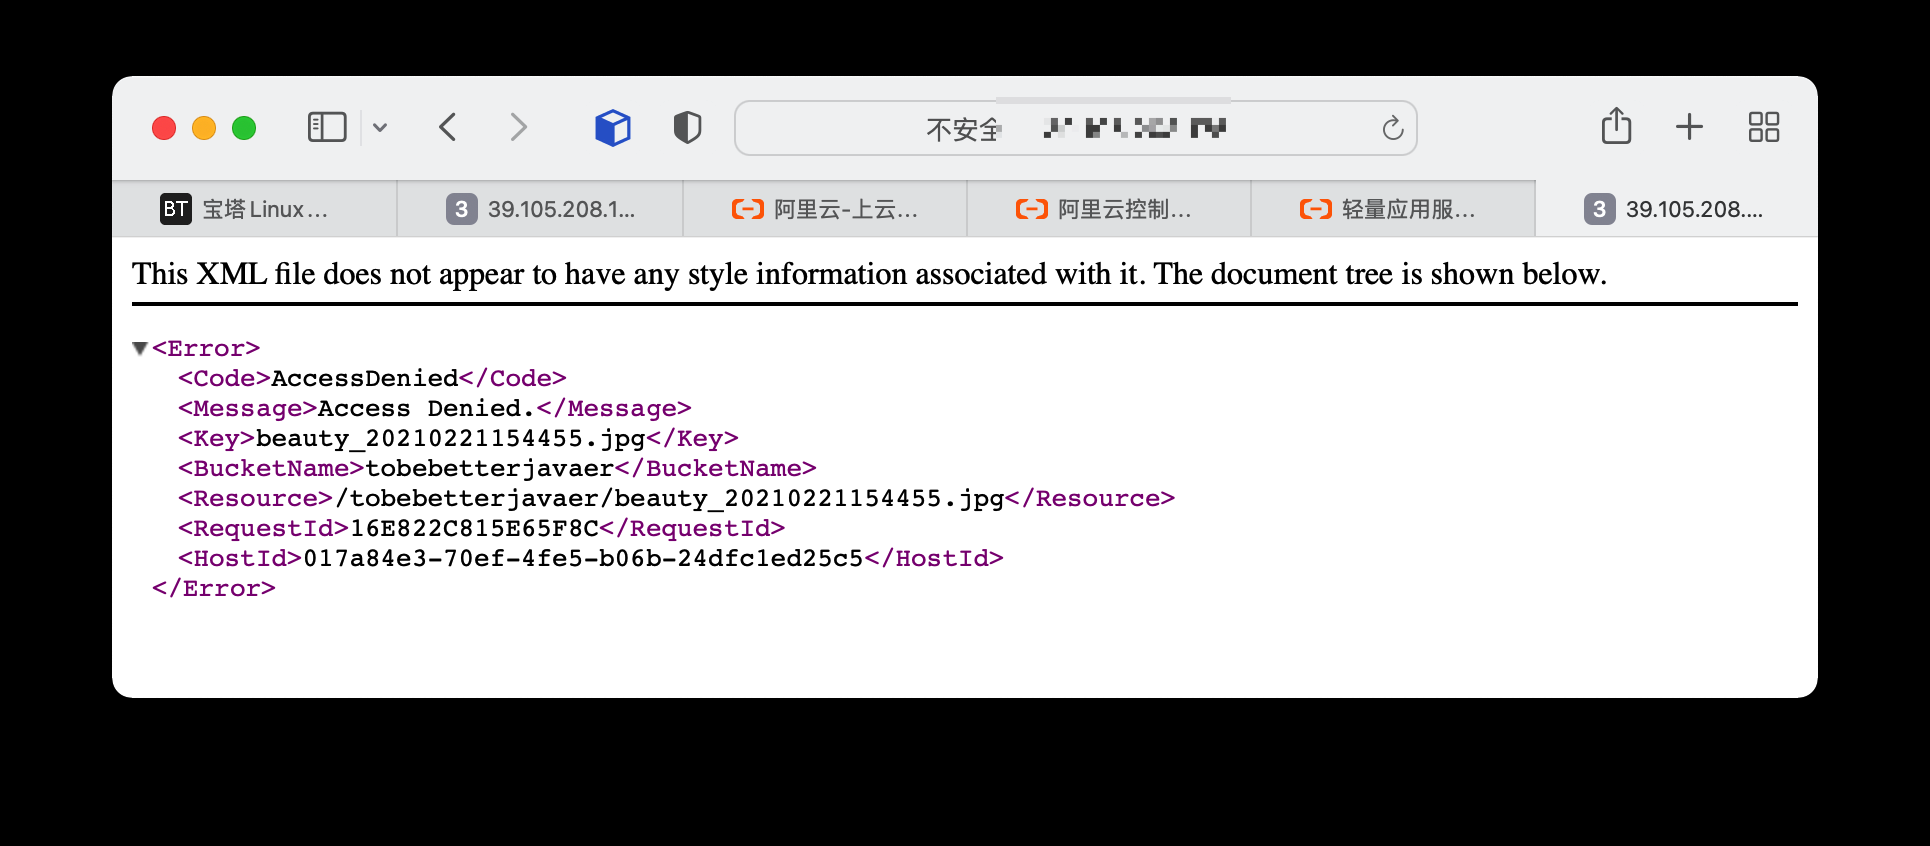Open the sidebar options dropdown chevron
The image size is (1930, 846).
380,127
